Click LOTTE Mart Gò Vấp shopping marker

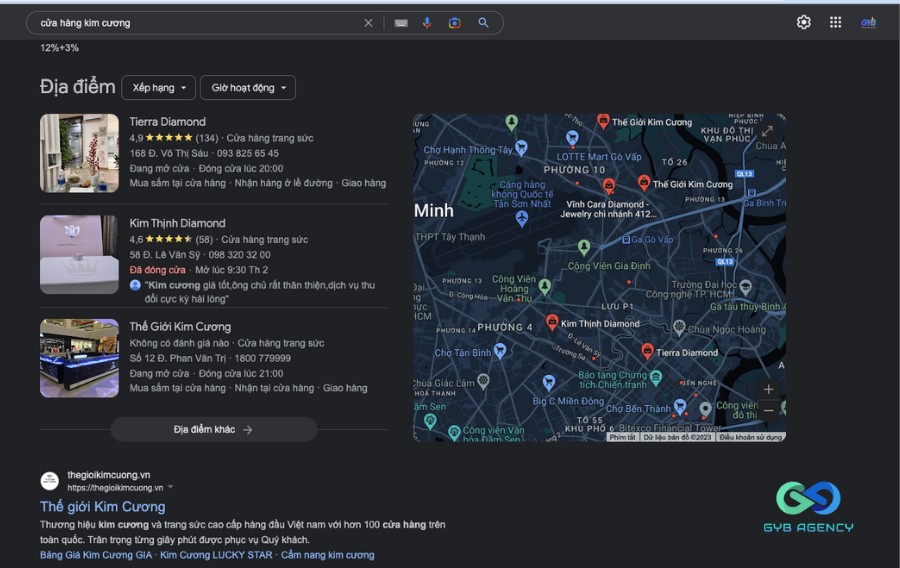(x=572, y=138)
